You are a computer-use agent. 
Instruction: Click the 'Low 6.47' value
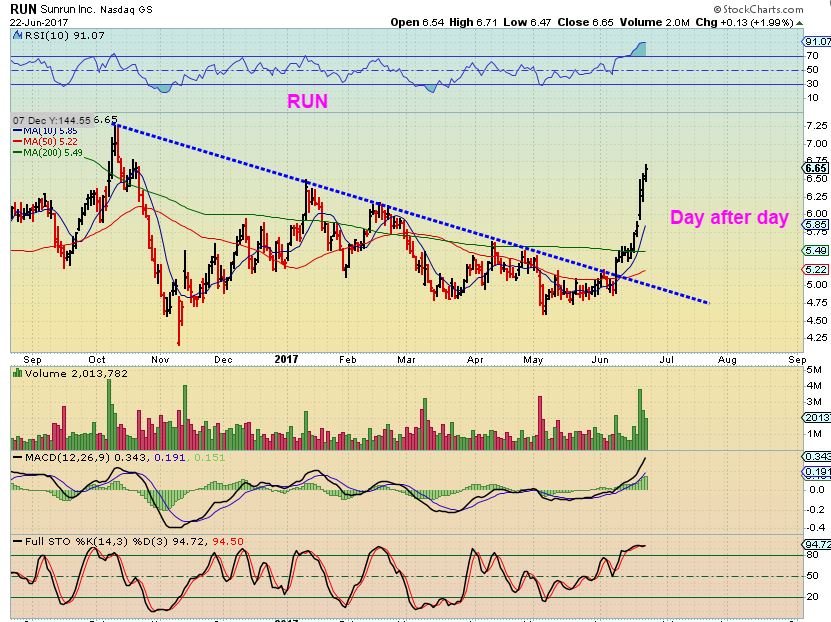point(527,22)
